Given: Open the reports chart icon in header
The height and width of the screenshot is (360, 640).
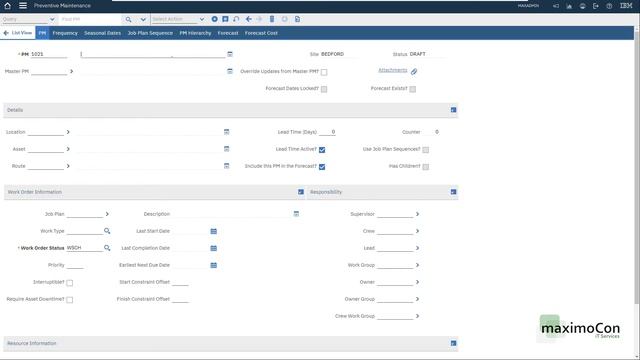Looking at the screenshot, I should 569,6.
